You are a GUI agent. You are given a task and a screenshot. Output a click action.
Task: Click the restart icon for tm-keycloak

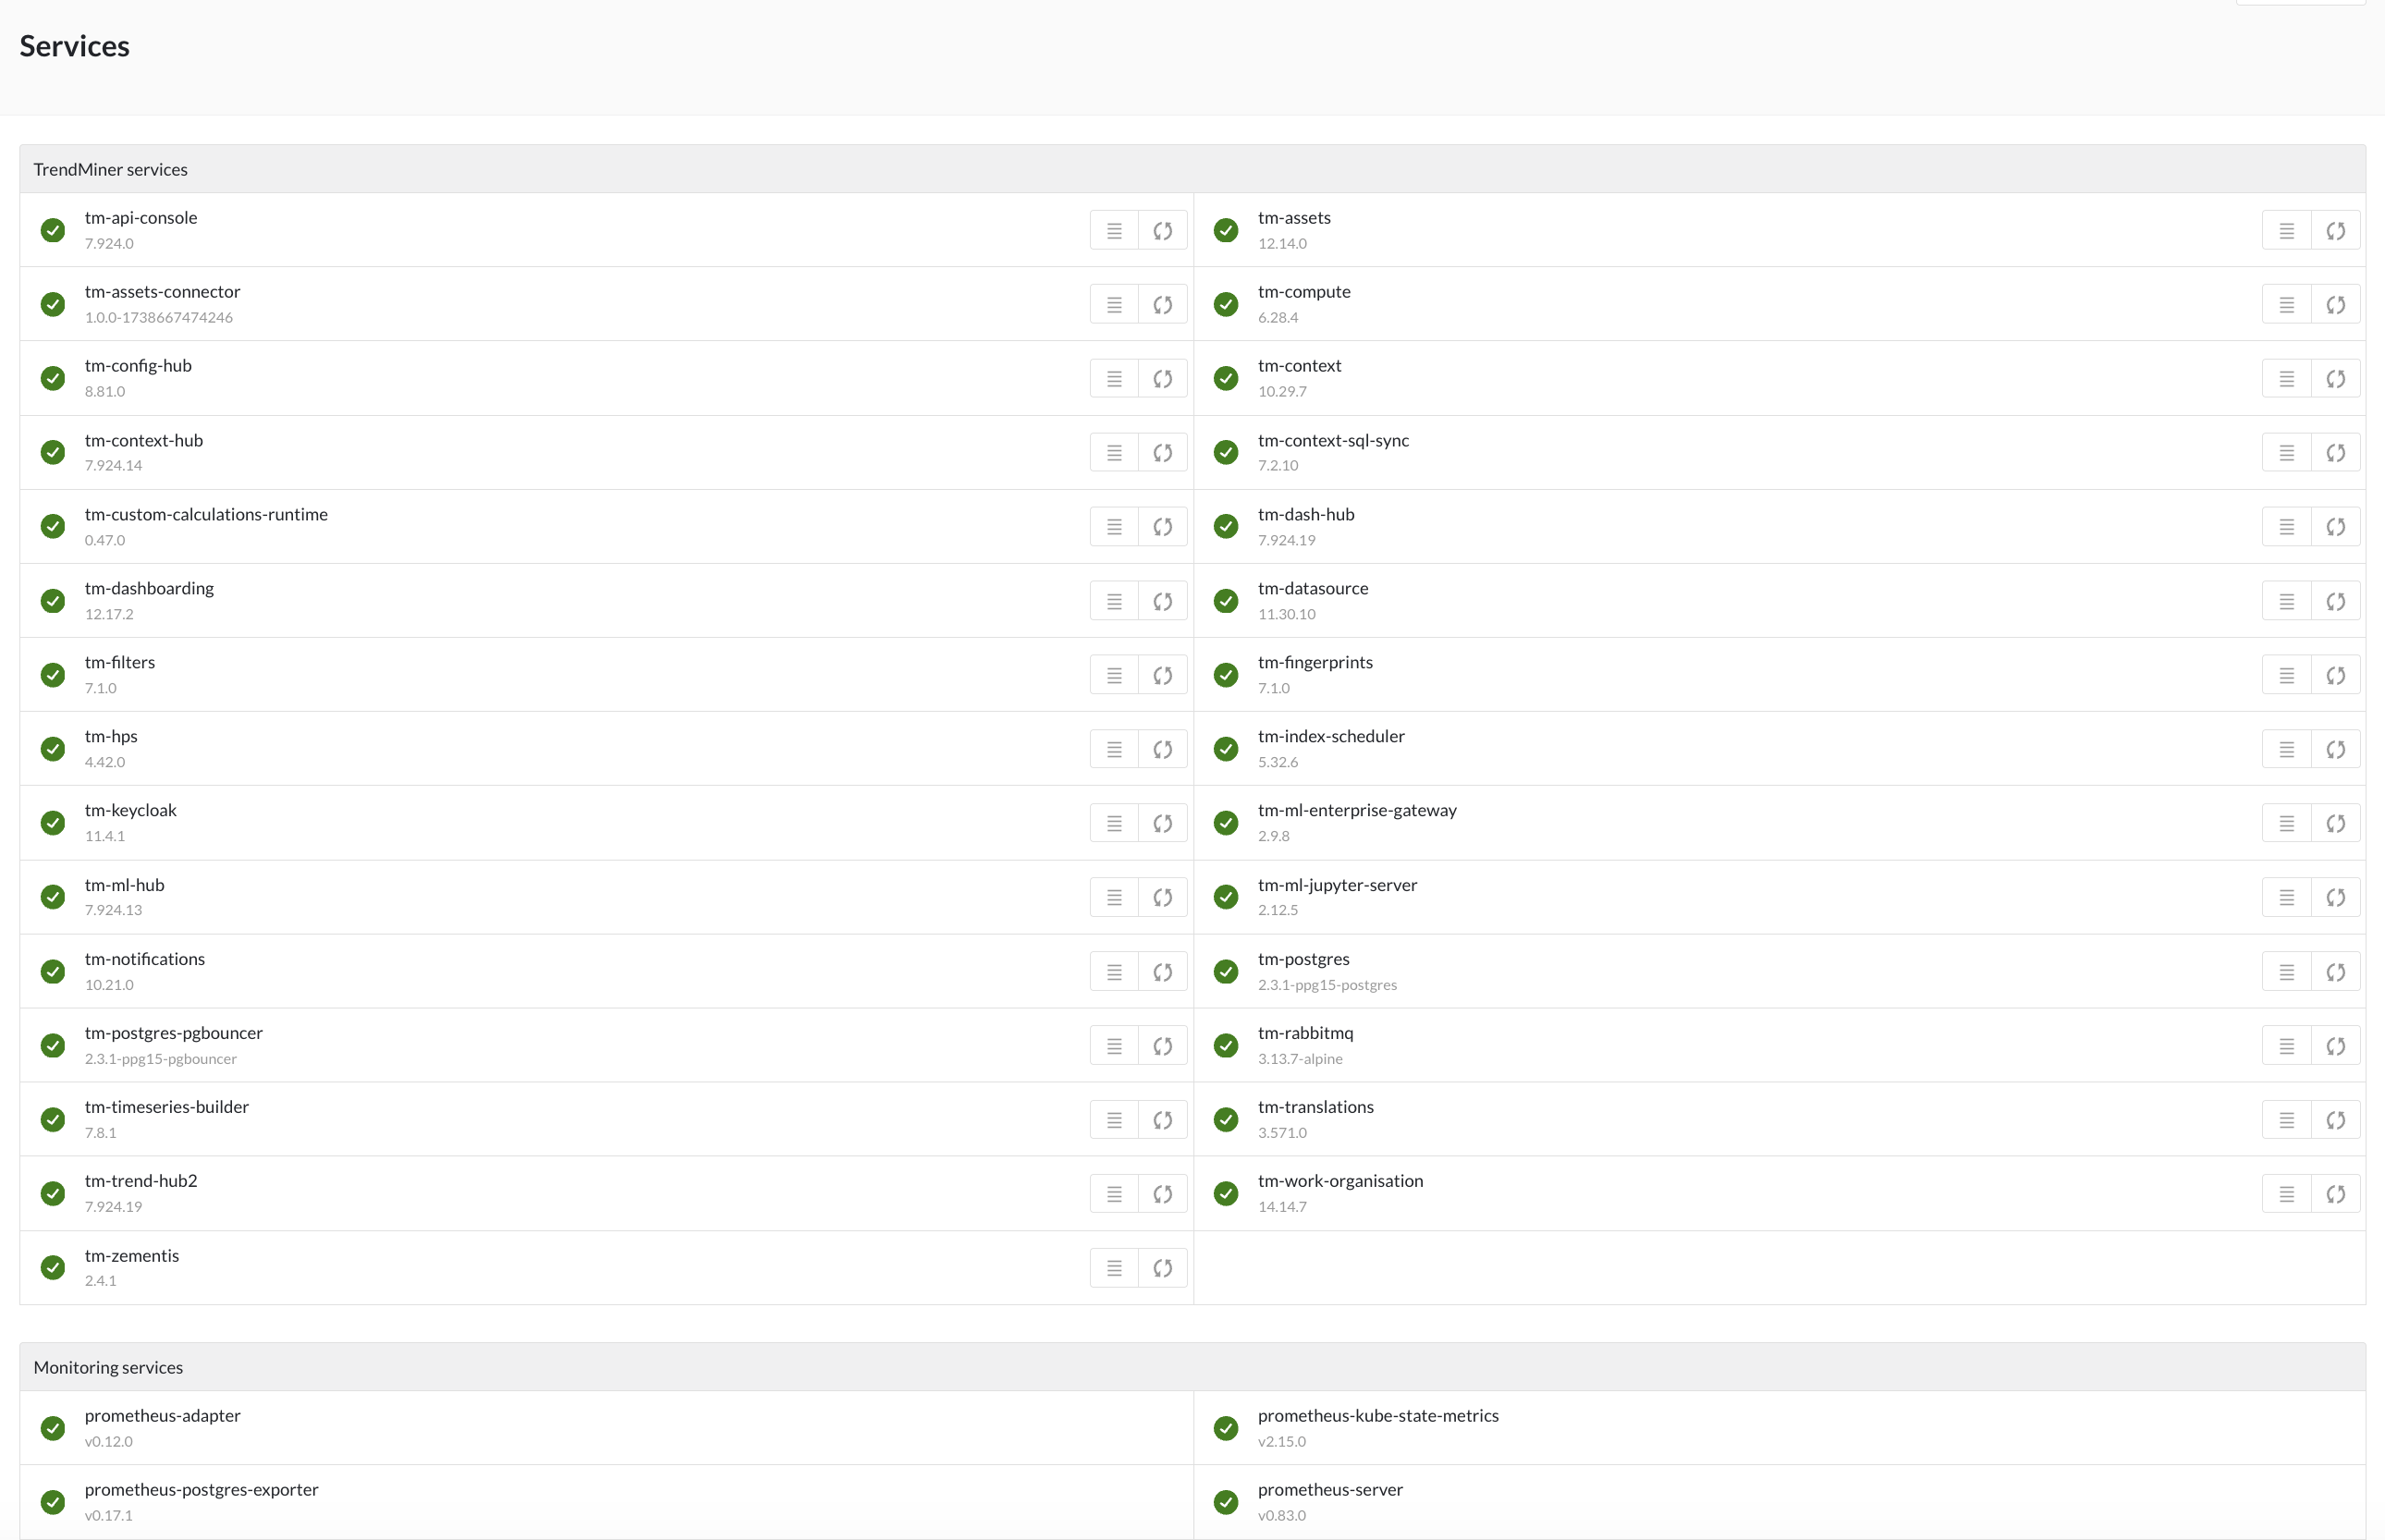coord(1162,823)
